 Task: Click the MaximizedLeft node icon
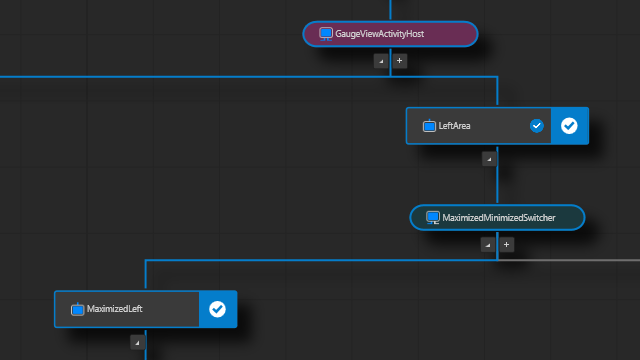pyautogui.click(x=77, y=309)
